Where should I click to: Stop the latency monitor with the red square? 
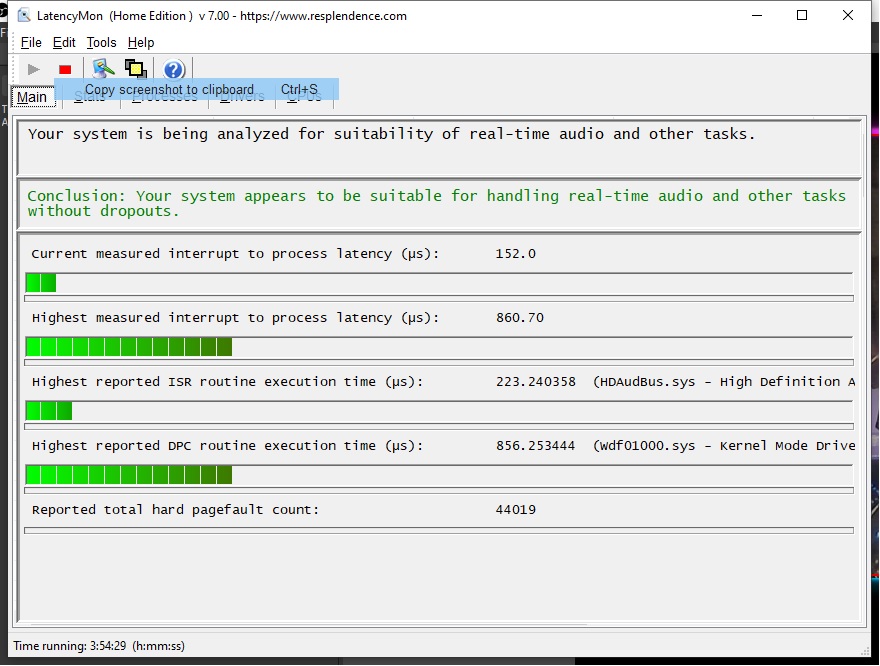point(65,70)
